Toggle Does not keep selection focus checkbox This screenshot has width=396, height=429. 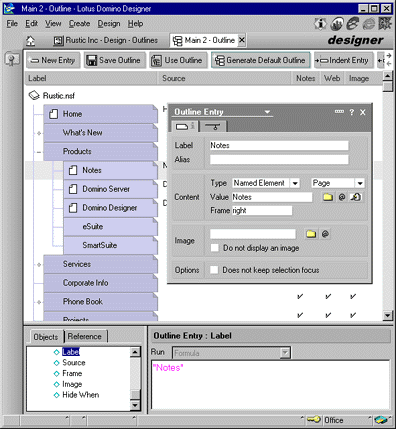(x=214, y=270)
